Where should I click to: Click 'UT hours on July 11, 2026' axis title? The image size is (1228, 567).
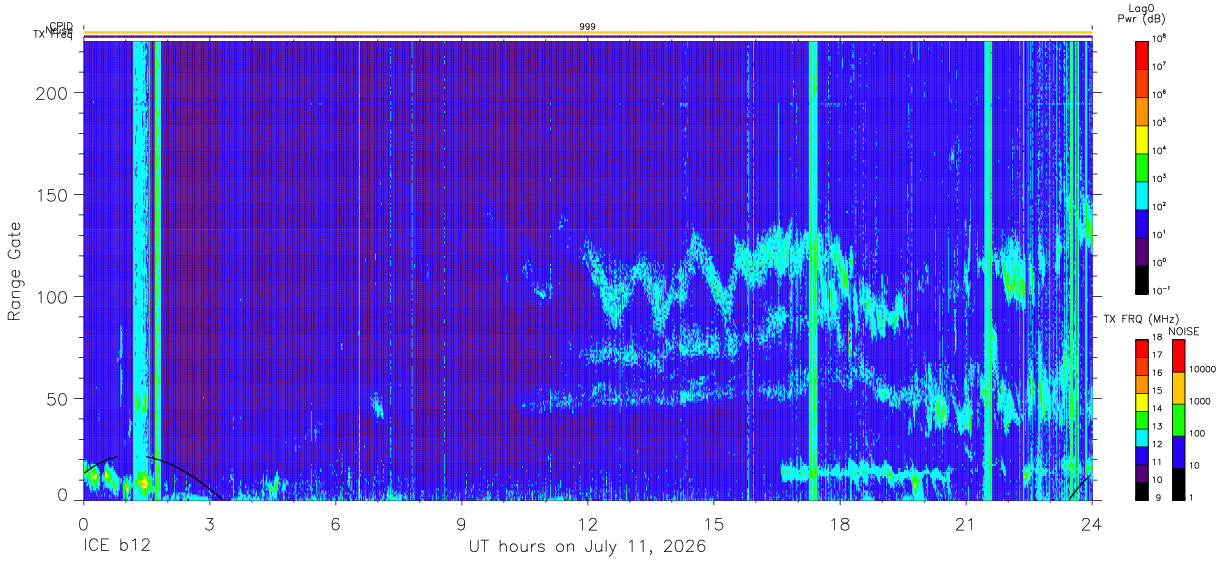click(x=588, y=547)
